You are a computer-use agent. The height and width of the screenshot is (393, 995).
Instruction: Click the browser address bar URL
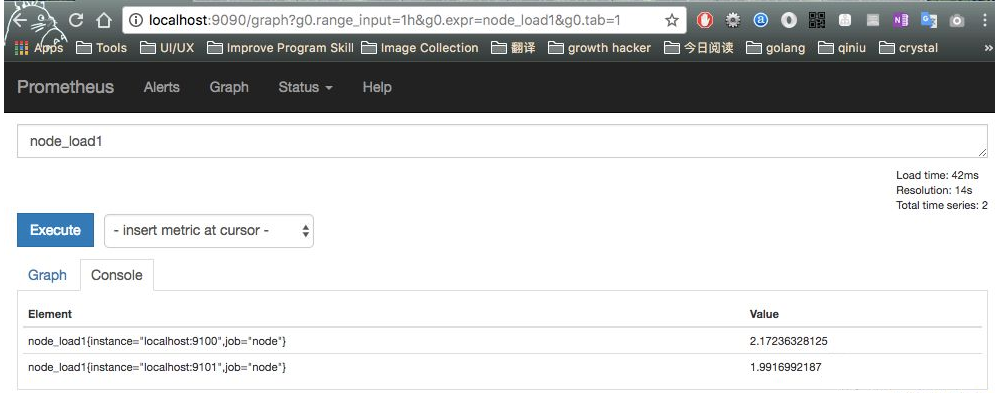(x=385, y=21)
